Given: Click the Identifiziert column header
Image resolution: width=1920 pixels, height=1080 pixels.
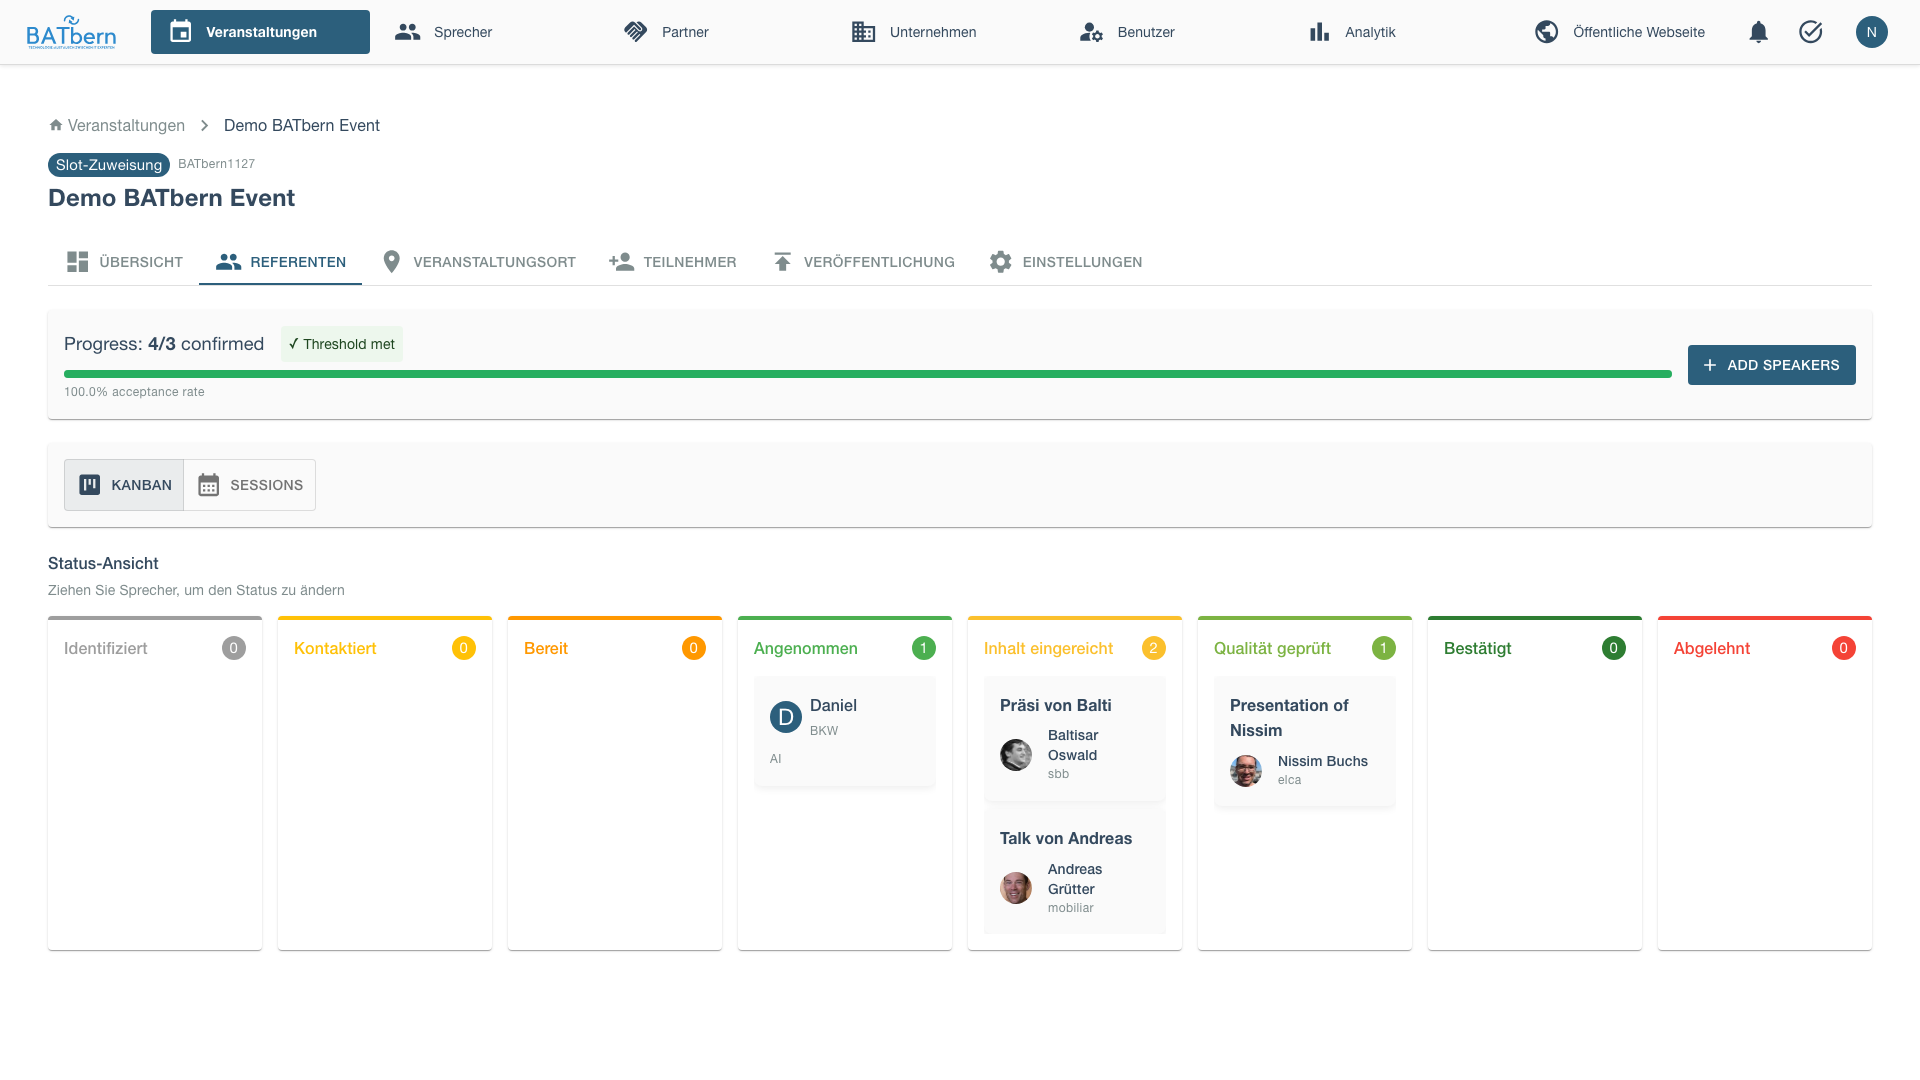Looking at the screenshot, I should [106, 648].
